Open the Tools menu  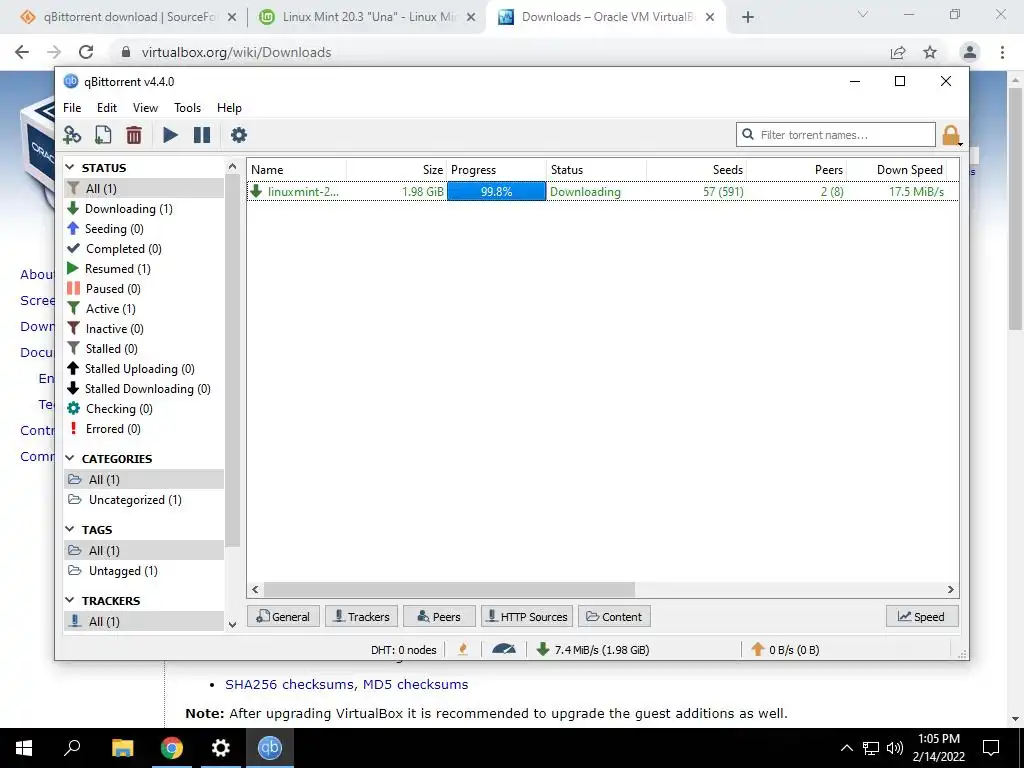coord(187,108)
